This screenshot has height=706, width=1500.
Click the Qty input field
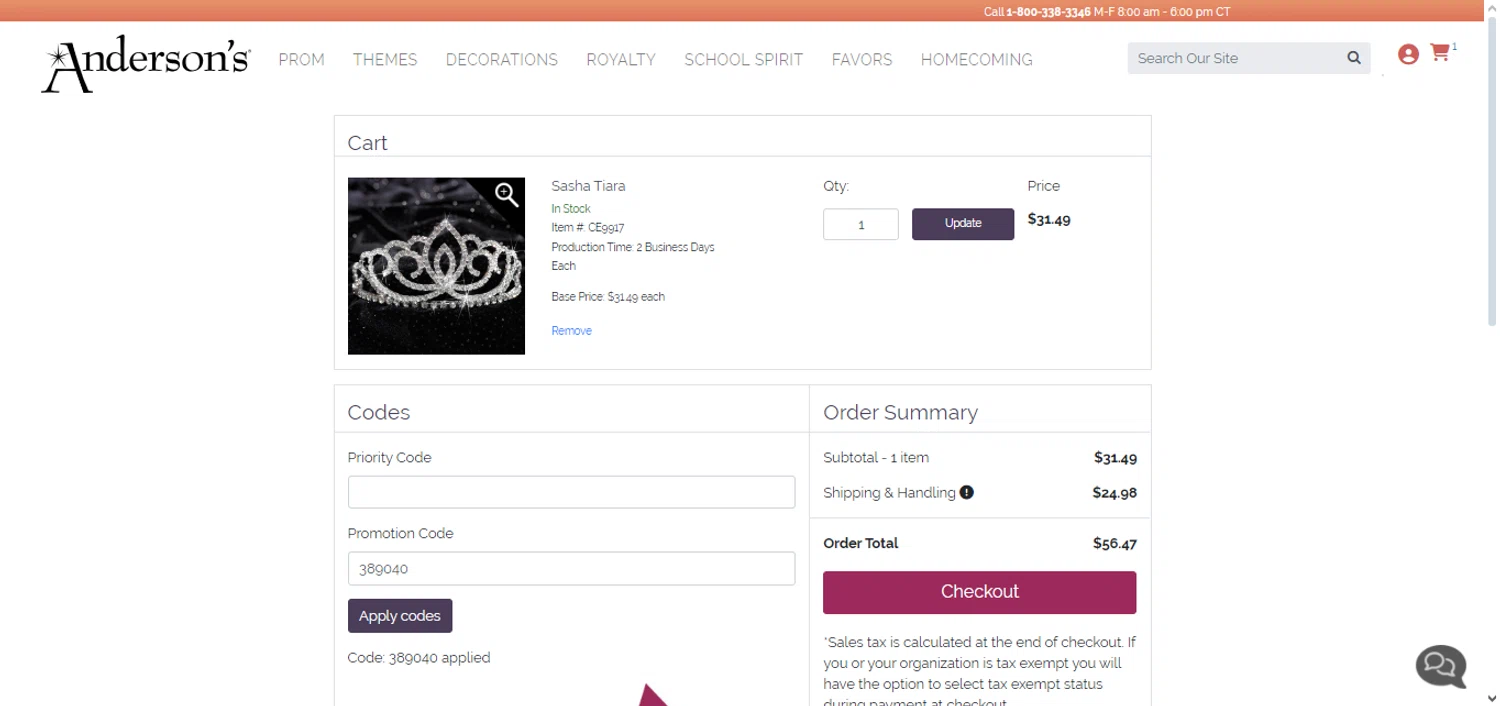point(861,224)
